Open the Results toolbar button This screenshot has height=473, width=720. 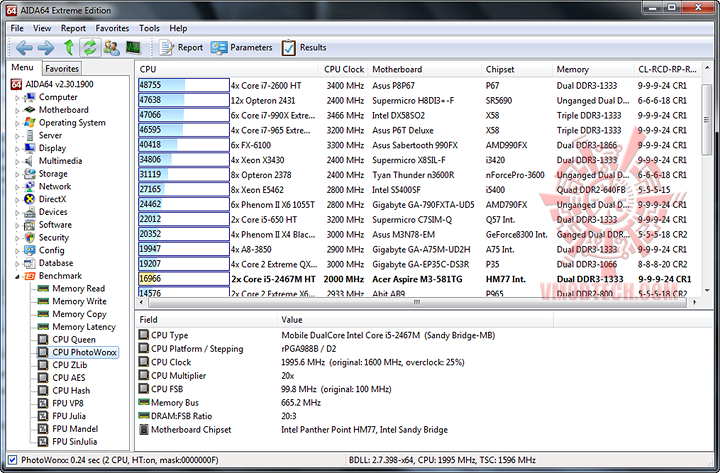pyautogui.click(x=304, y=47)
